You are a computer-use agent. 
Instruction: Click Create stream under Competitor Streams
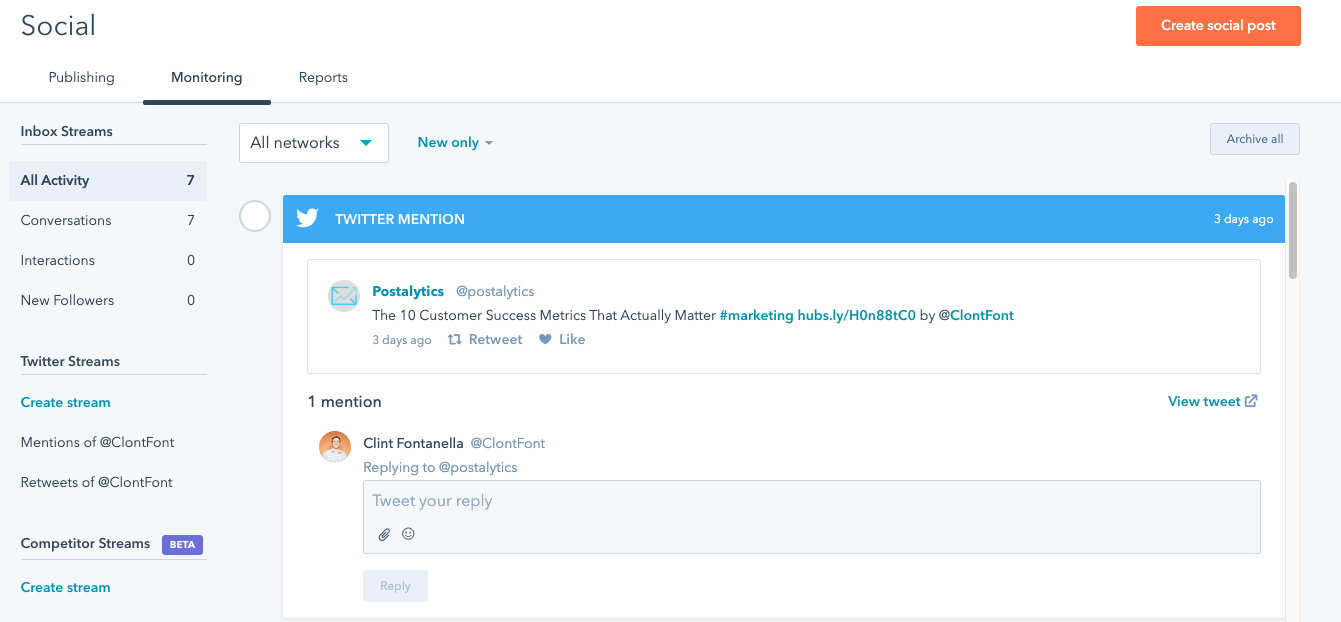pos(66,587)
